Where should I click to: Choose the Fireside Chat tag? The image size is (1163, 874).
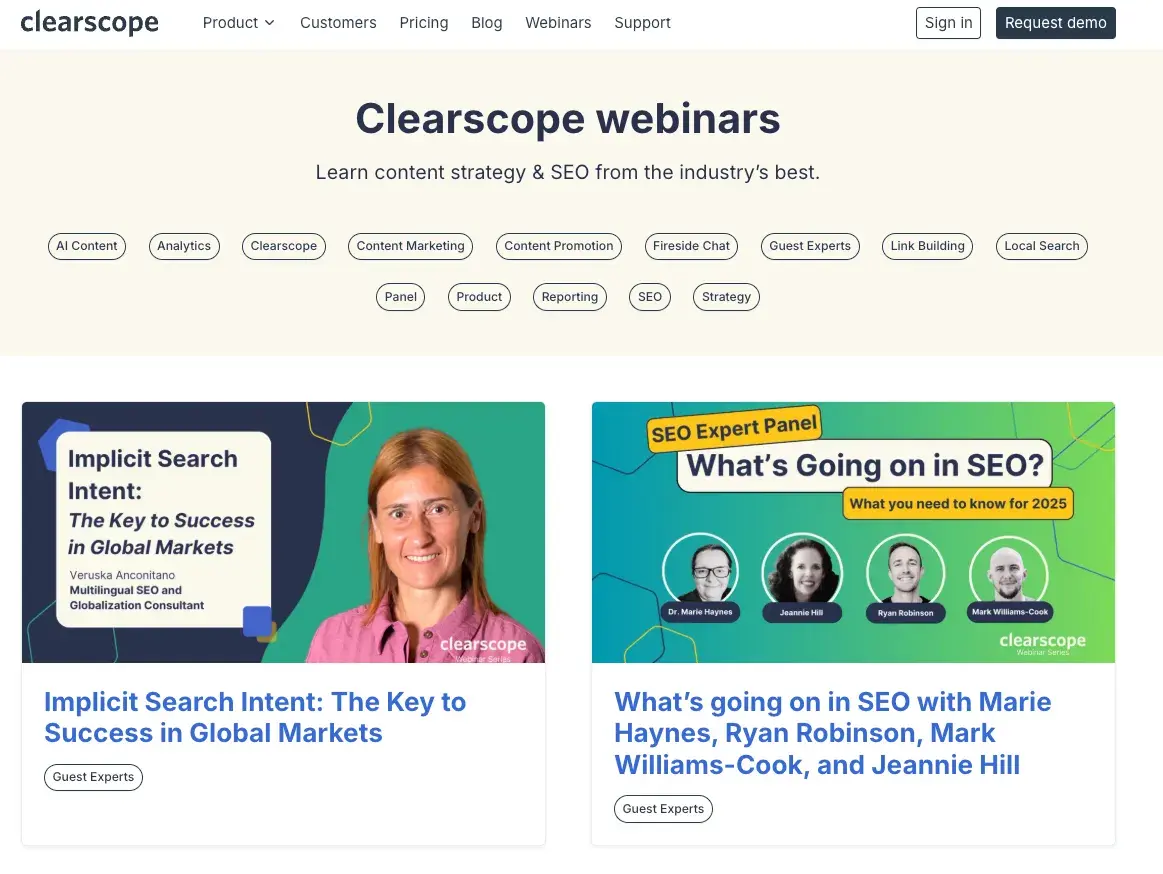click(691, 246)
